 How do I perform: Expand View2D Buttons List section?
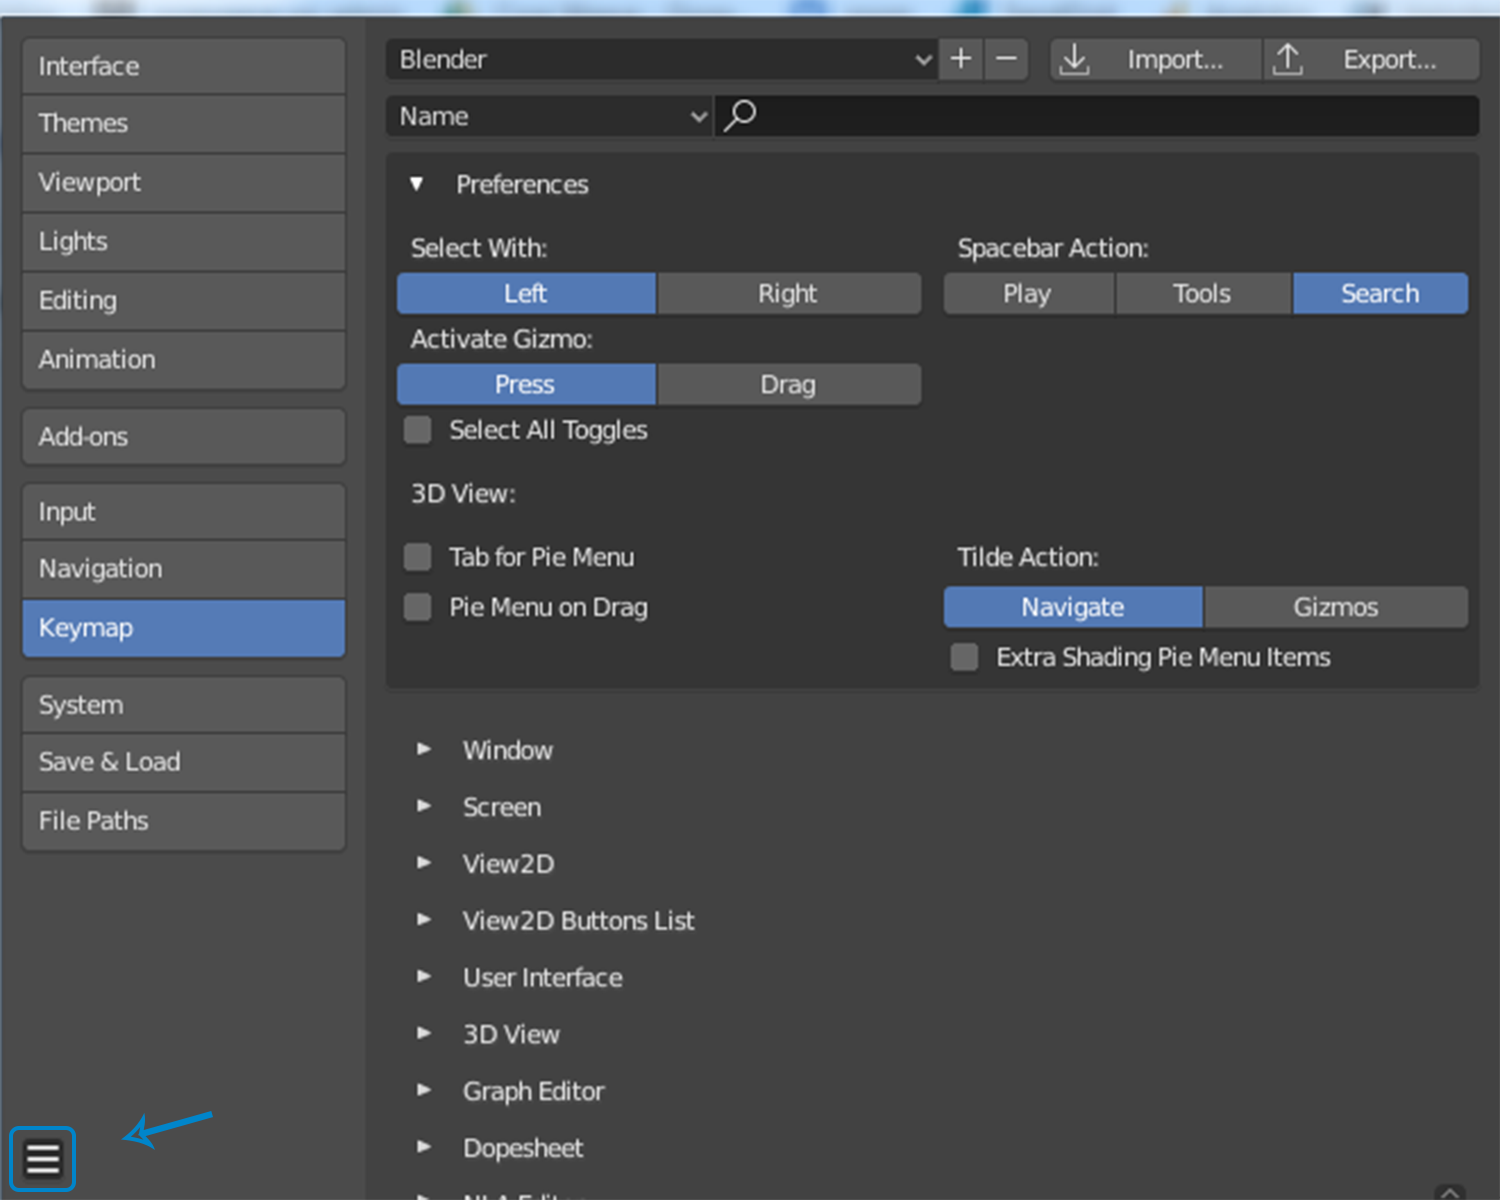[x=424, y=920]
